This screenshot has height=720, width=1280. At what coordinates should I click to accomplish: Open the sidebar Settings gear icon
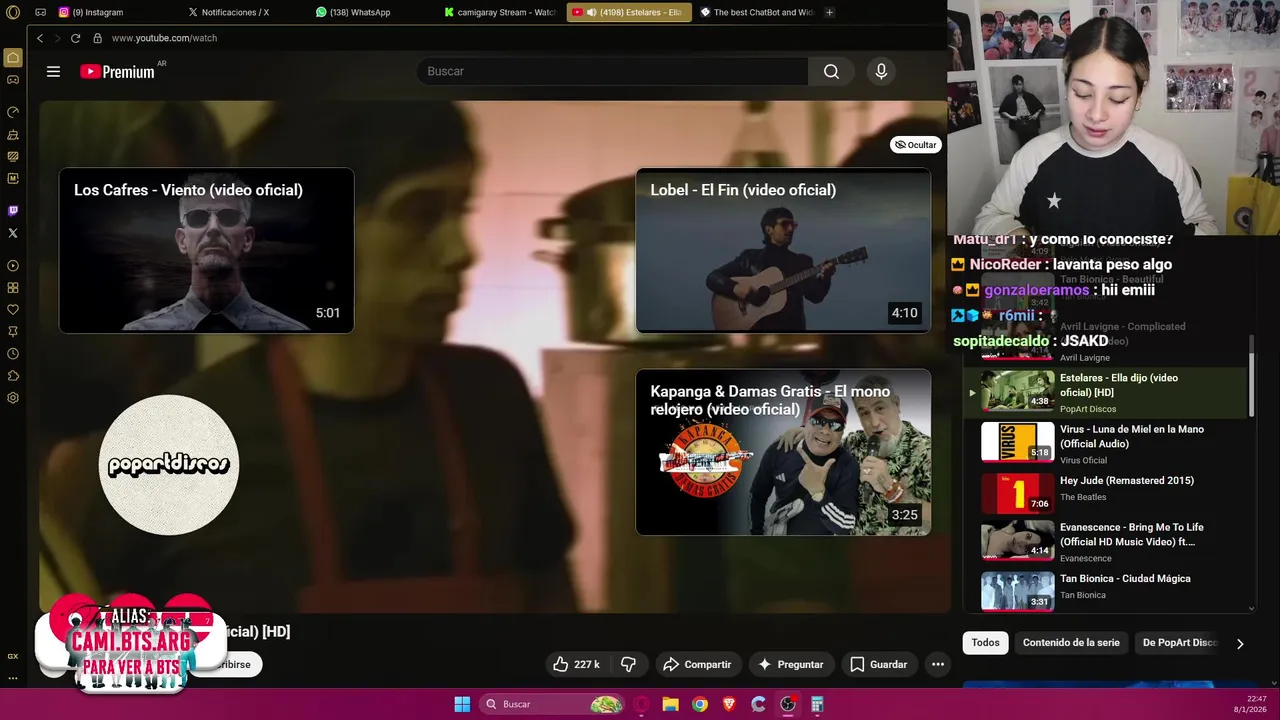pos(13,398)
